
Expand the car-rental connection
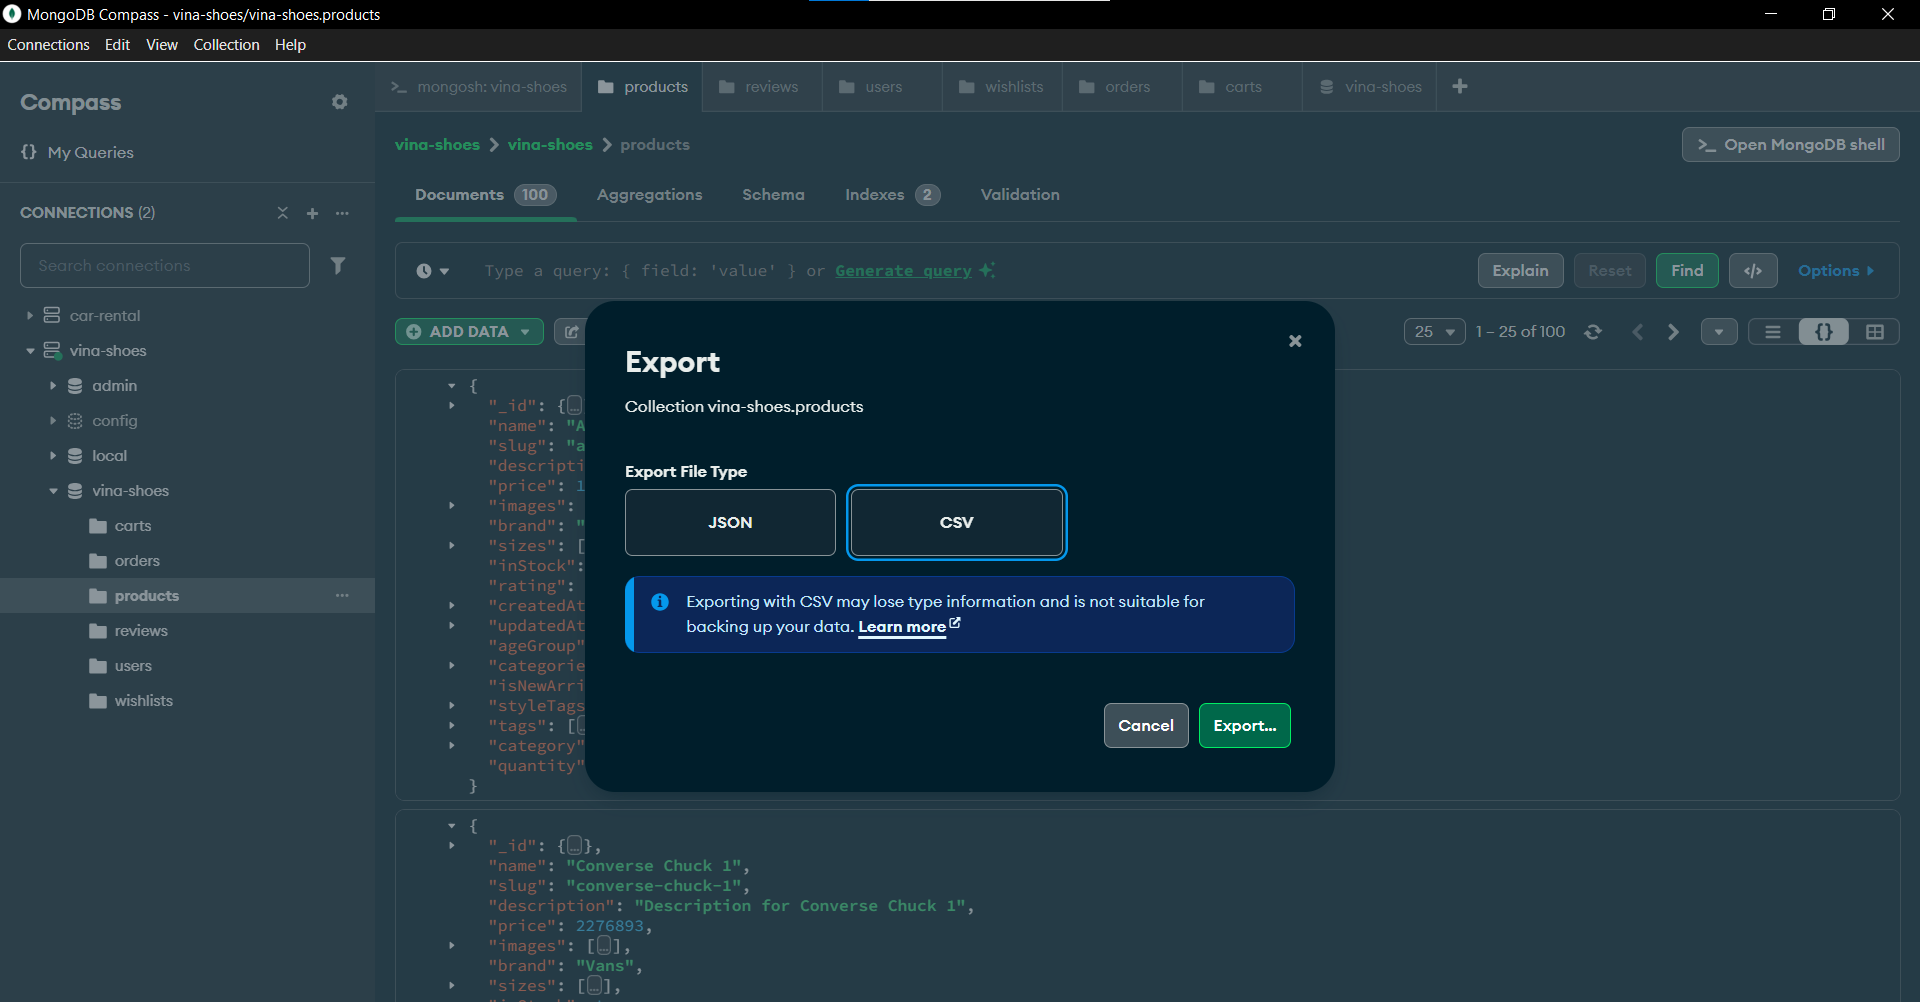point(30,316)
